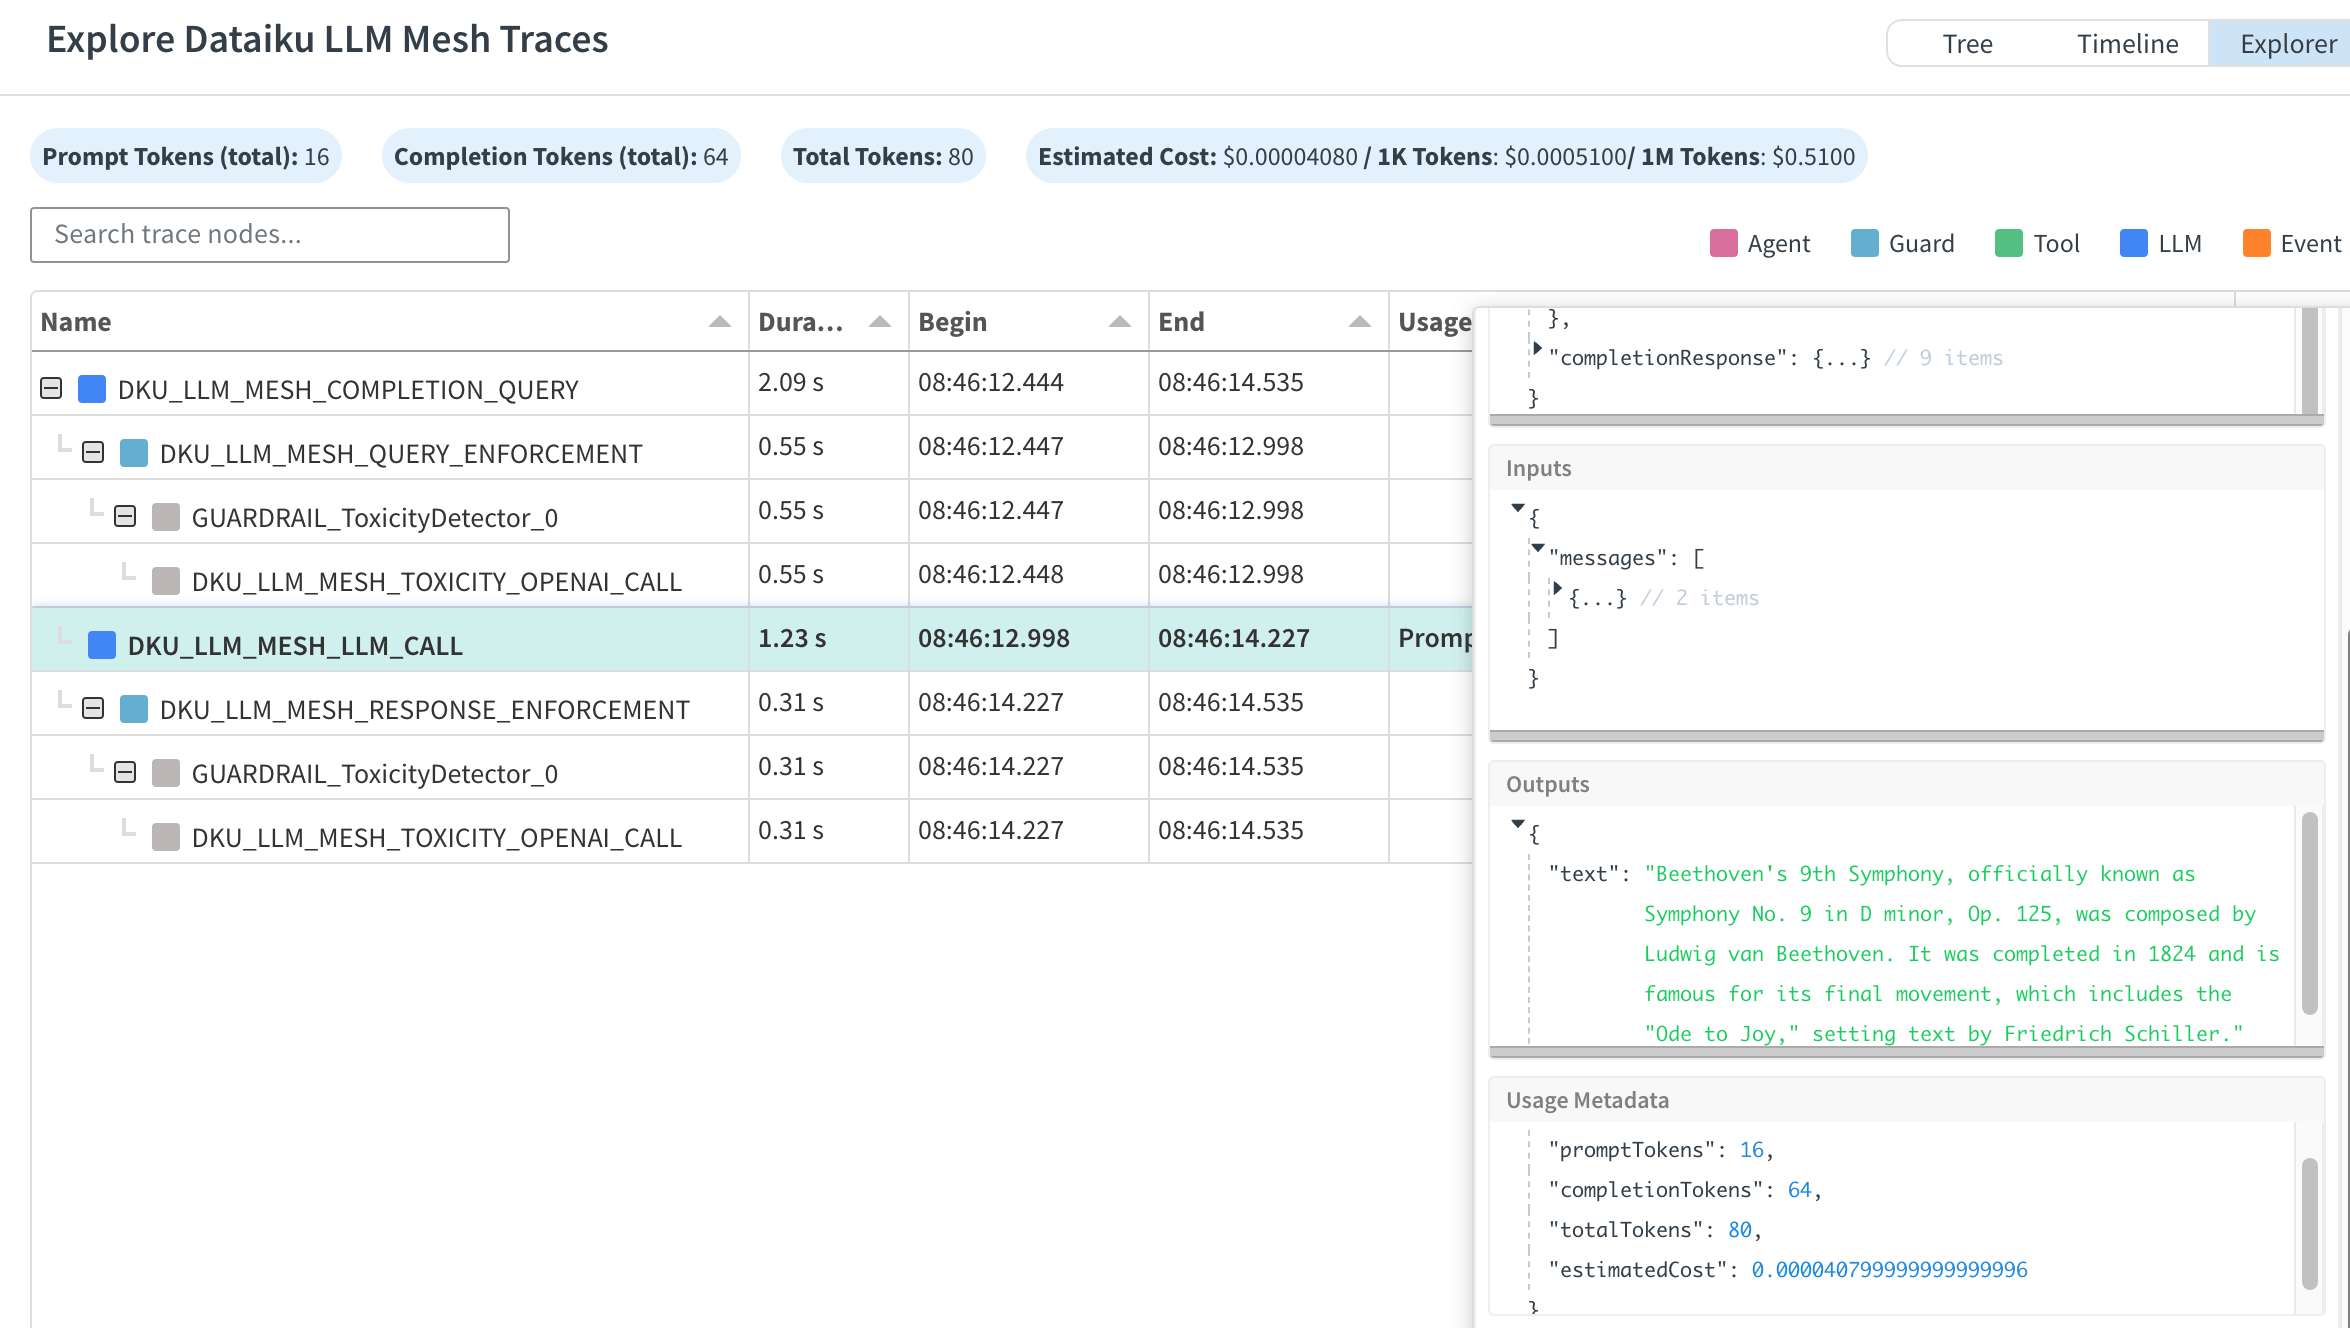Select the DKU_LLM_MESH_RESPONSE_ENFORCEMENT row name

[x=425, y=709]
